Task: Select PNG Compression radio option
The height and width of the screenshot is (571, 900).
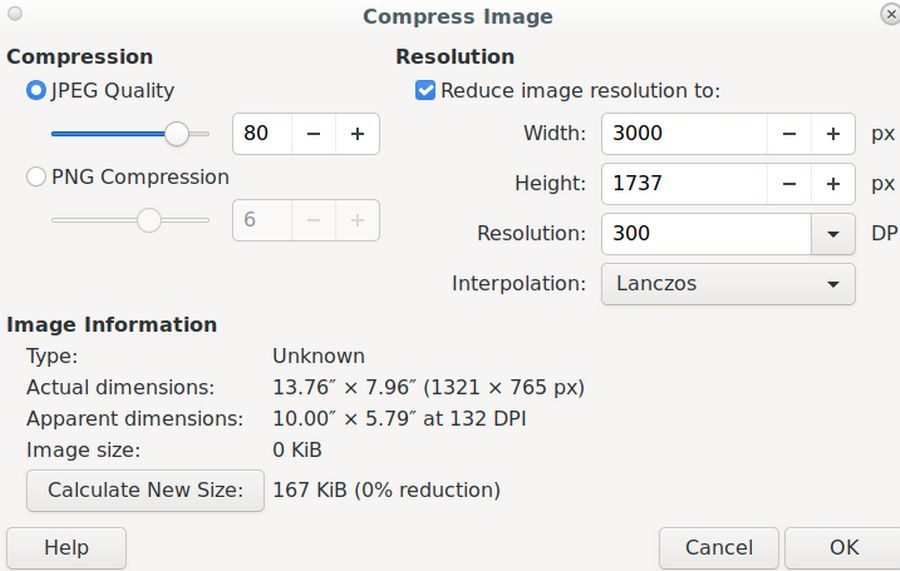Action: pyautogui.click(x=37, y=177)
